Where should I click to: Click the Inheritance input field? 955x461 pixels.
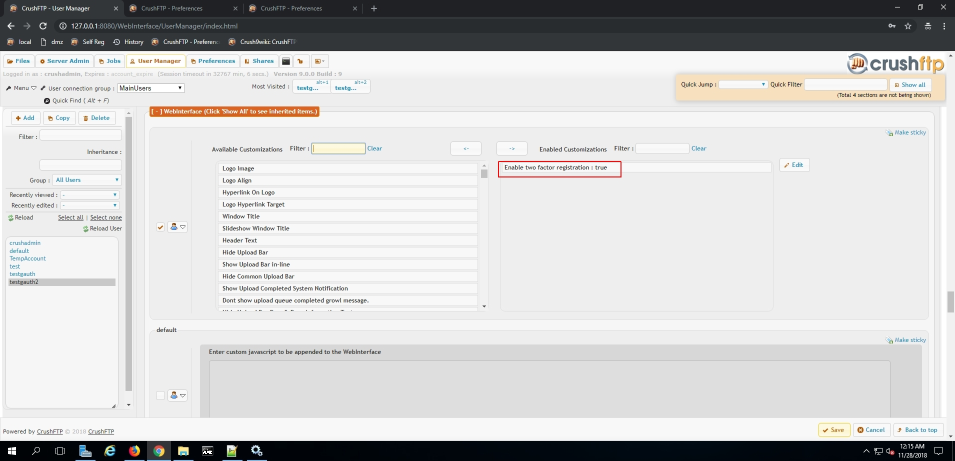coord(80,165)
